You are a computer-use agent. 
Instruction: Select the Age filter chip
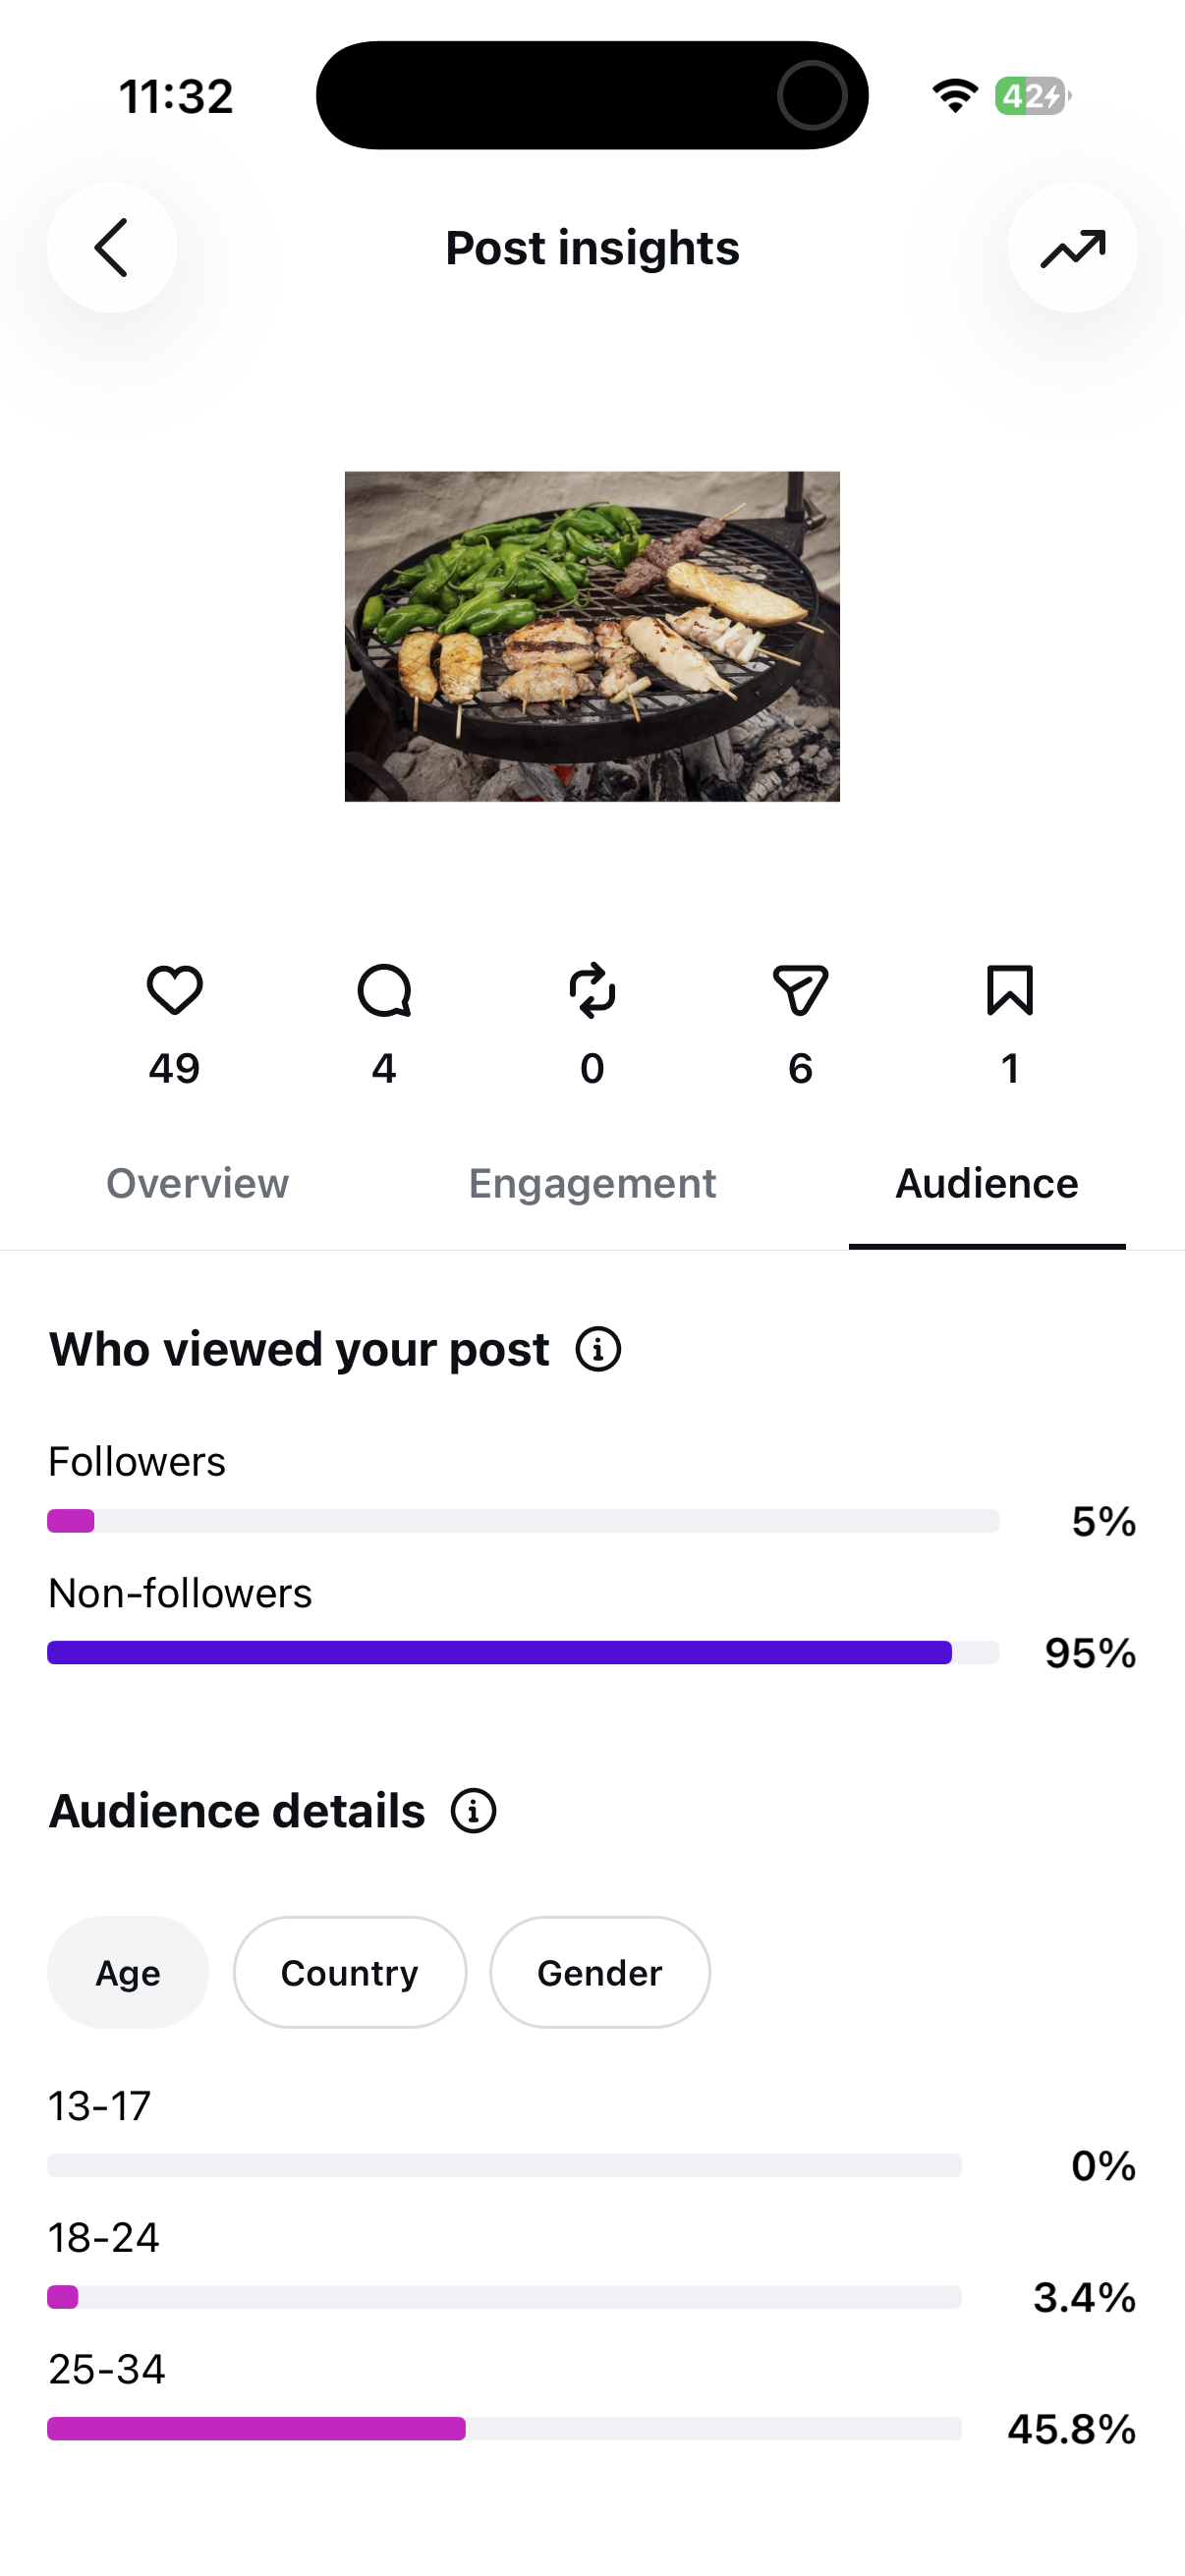tap(128, 1973)
